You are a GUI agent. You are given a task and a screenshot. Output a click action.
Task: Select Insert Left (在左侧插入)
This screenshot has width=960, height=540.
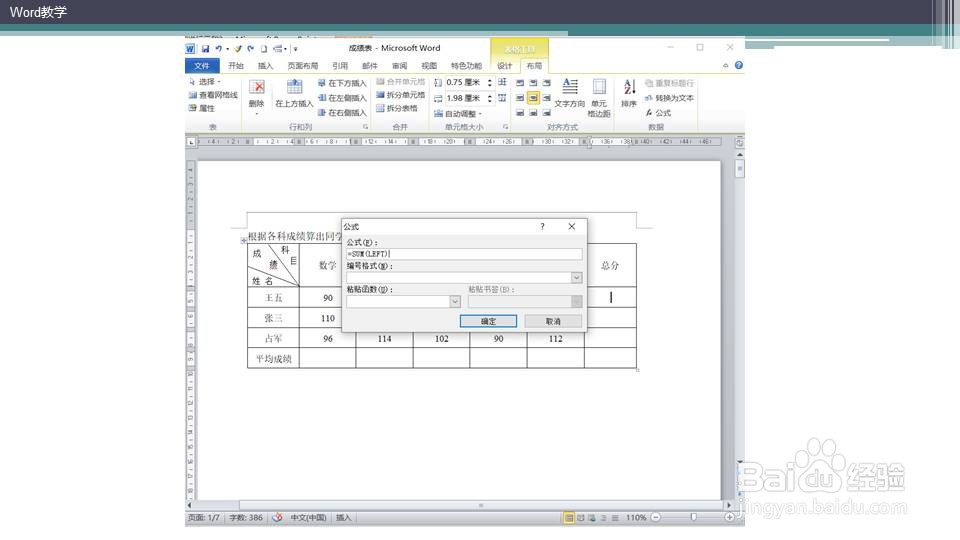[342, 98]
